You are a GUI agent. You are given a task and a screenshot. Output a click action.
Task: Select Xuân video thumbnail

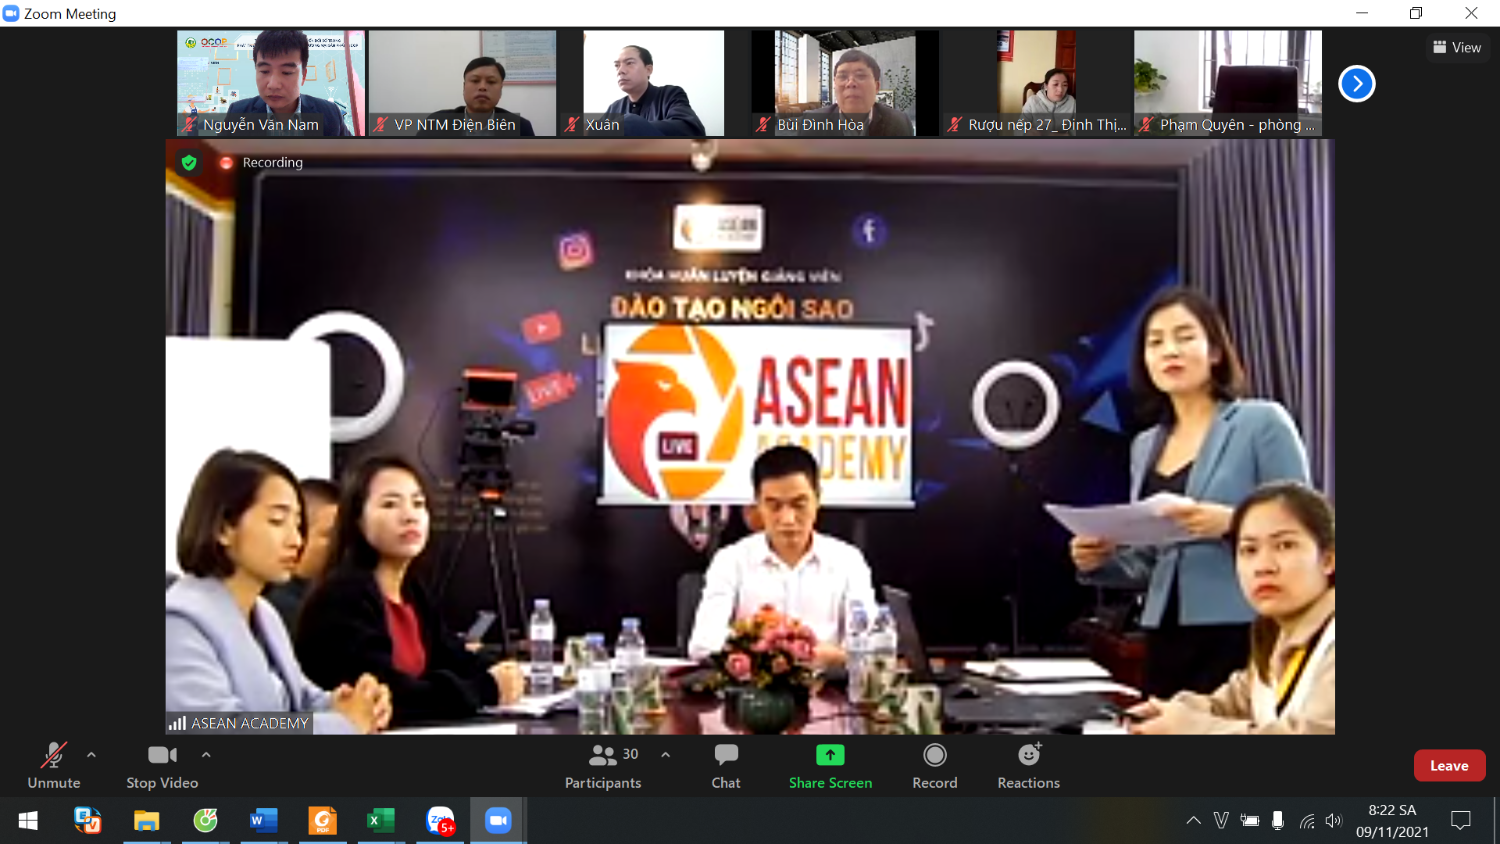(653, 83)
